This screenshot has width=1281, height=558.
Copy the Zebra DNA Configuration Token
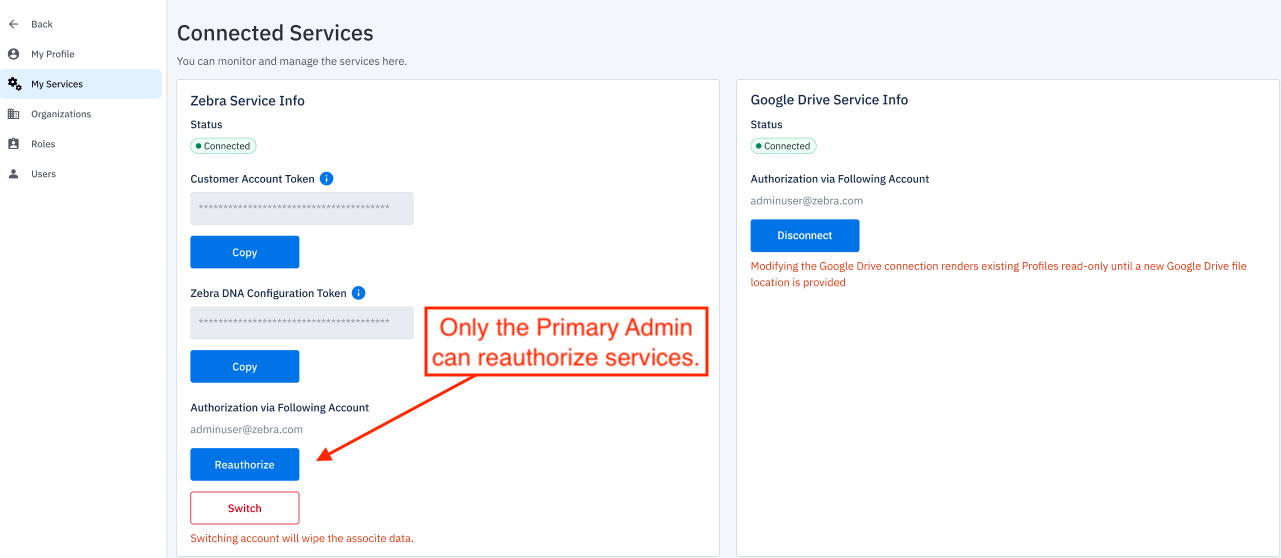click(245, 366)
